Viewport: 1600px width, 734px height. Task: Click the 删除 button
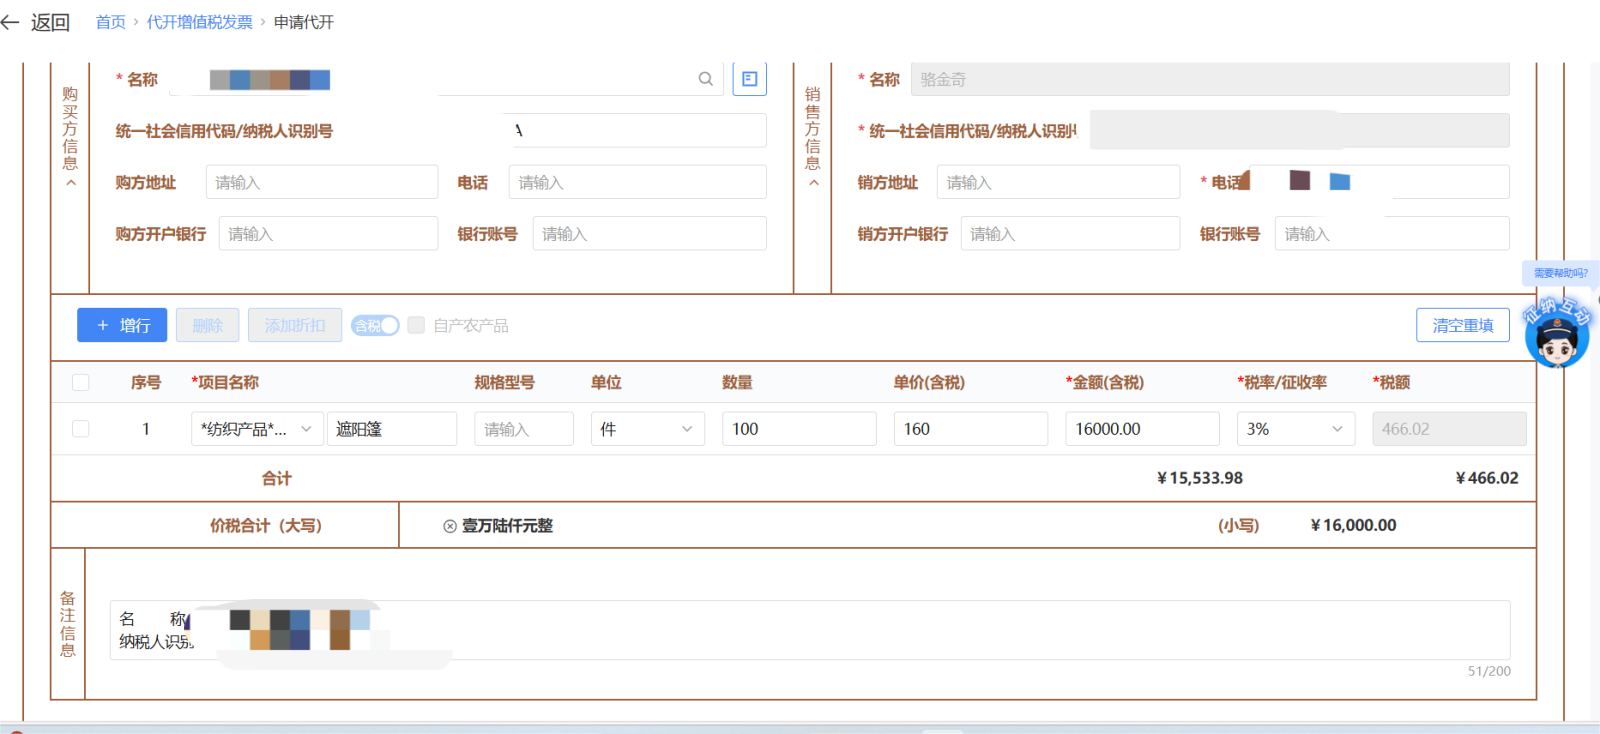coord(207,325)
